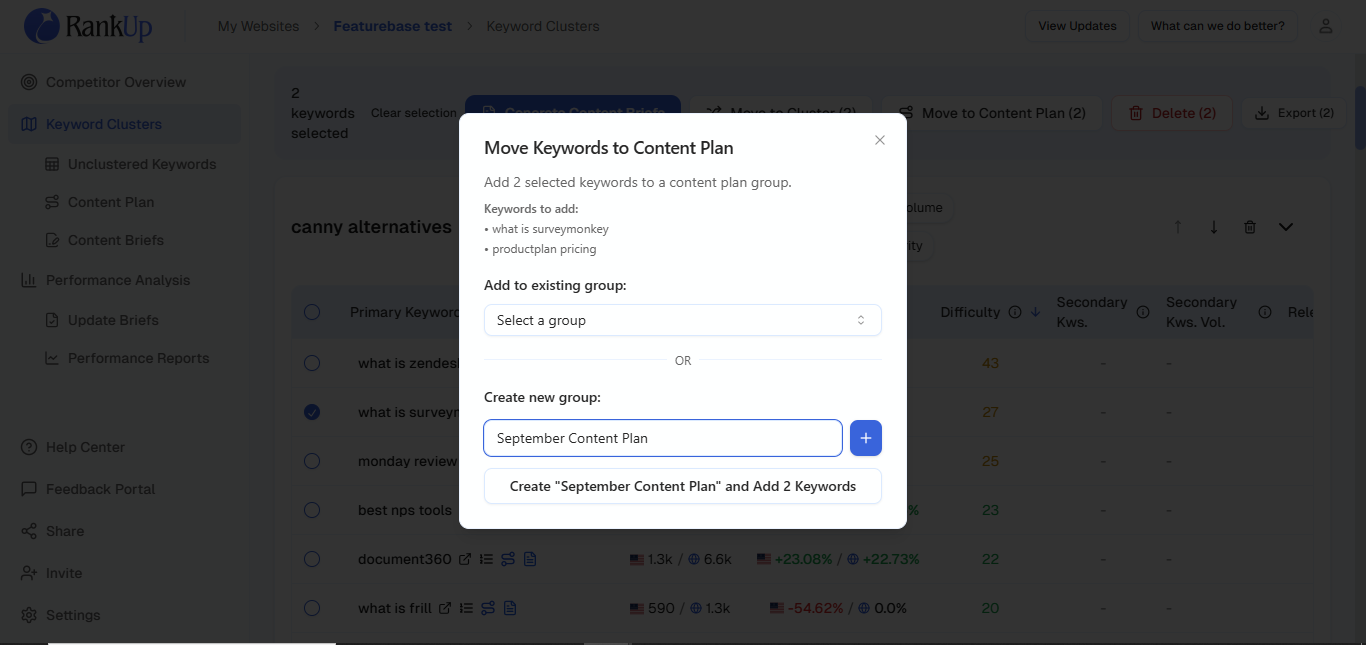The image size is (1366, 645).
Task: Open document360 external link icon
Action: point(465,559)
